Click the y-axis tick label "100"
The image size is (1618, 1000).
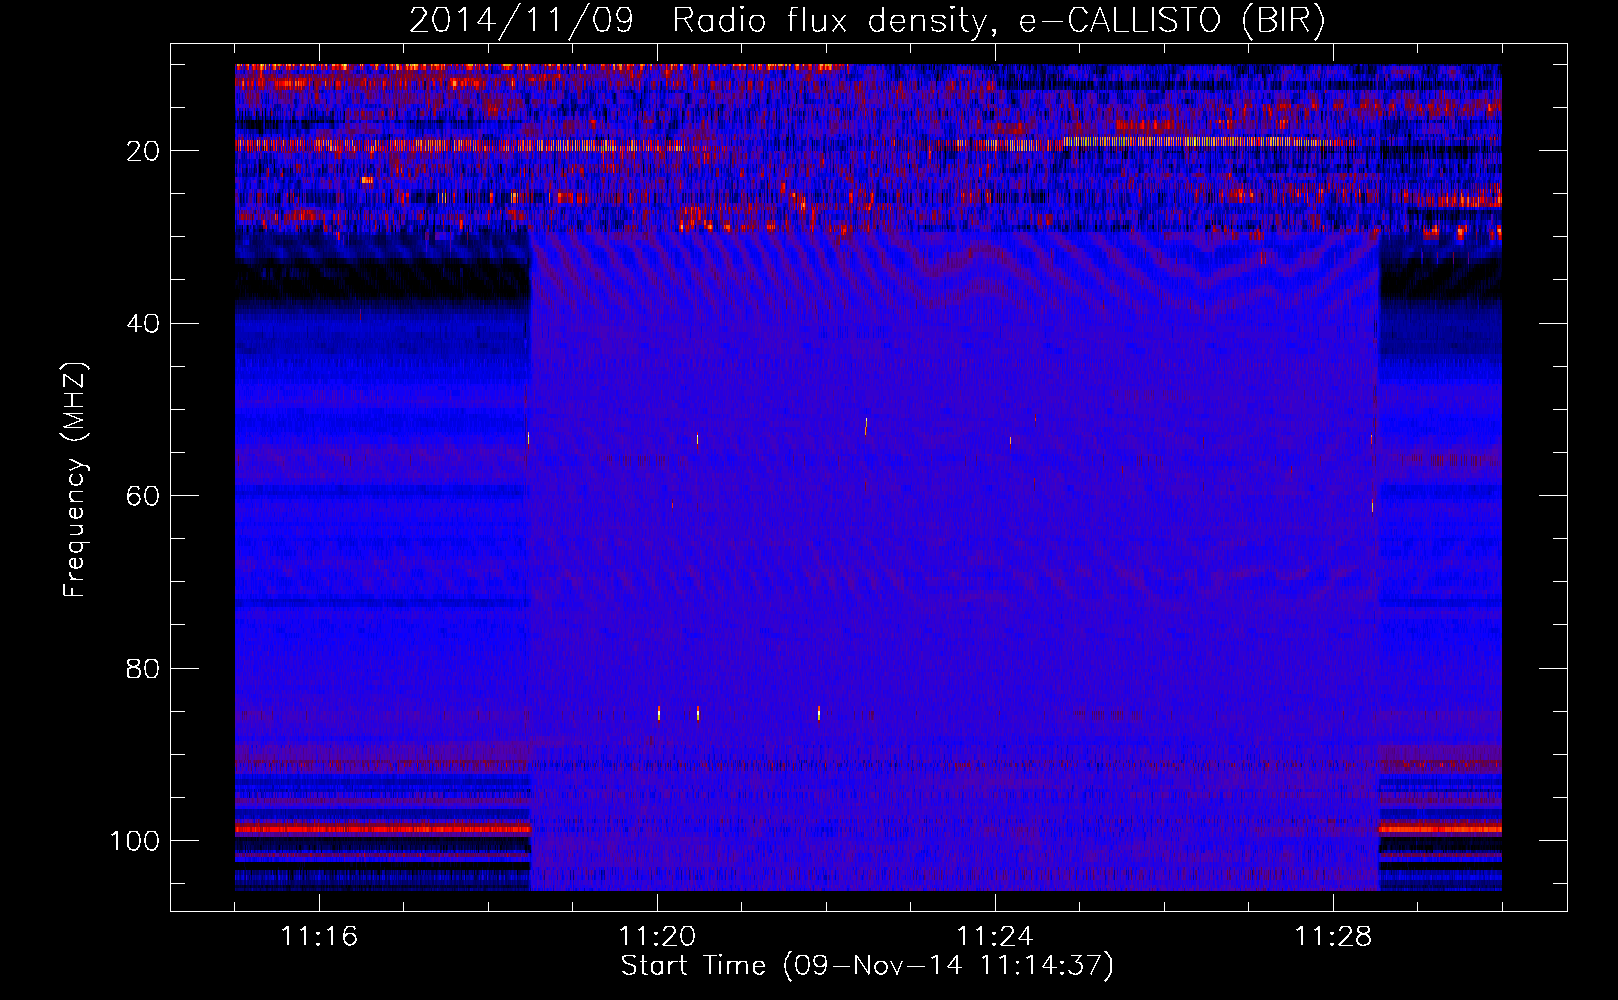pos(134,841)
